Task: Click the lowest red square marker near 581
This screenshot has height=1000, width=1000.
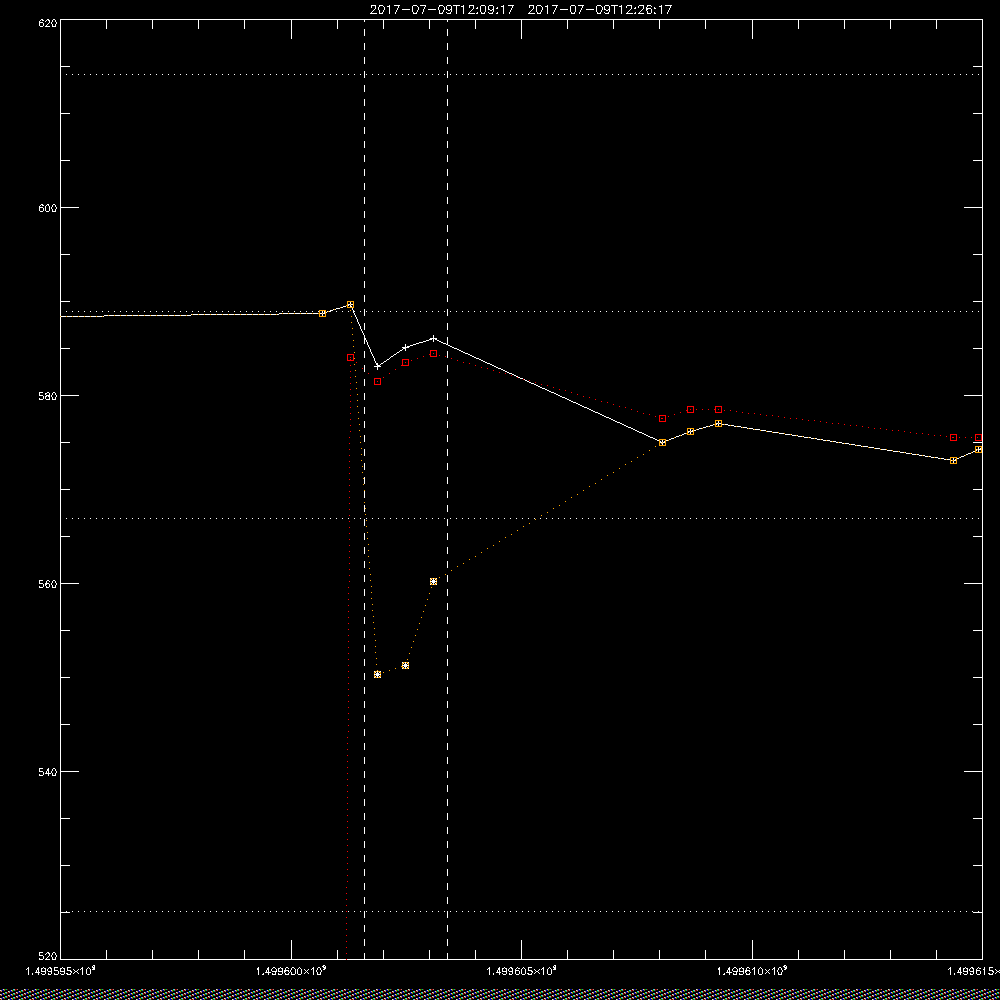Action: 378,381
